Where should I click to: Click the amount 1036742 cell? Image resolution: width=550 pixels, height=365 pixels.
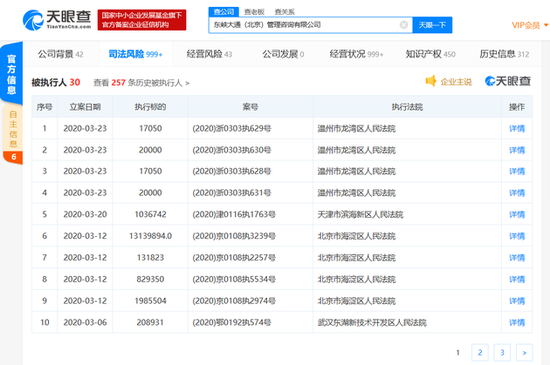[x=150, y=214]
